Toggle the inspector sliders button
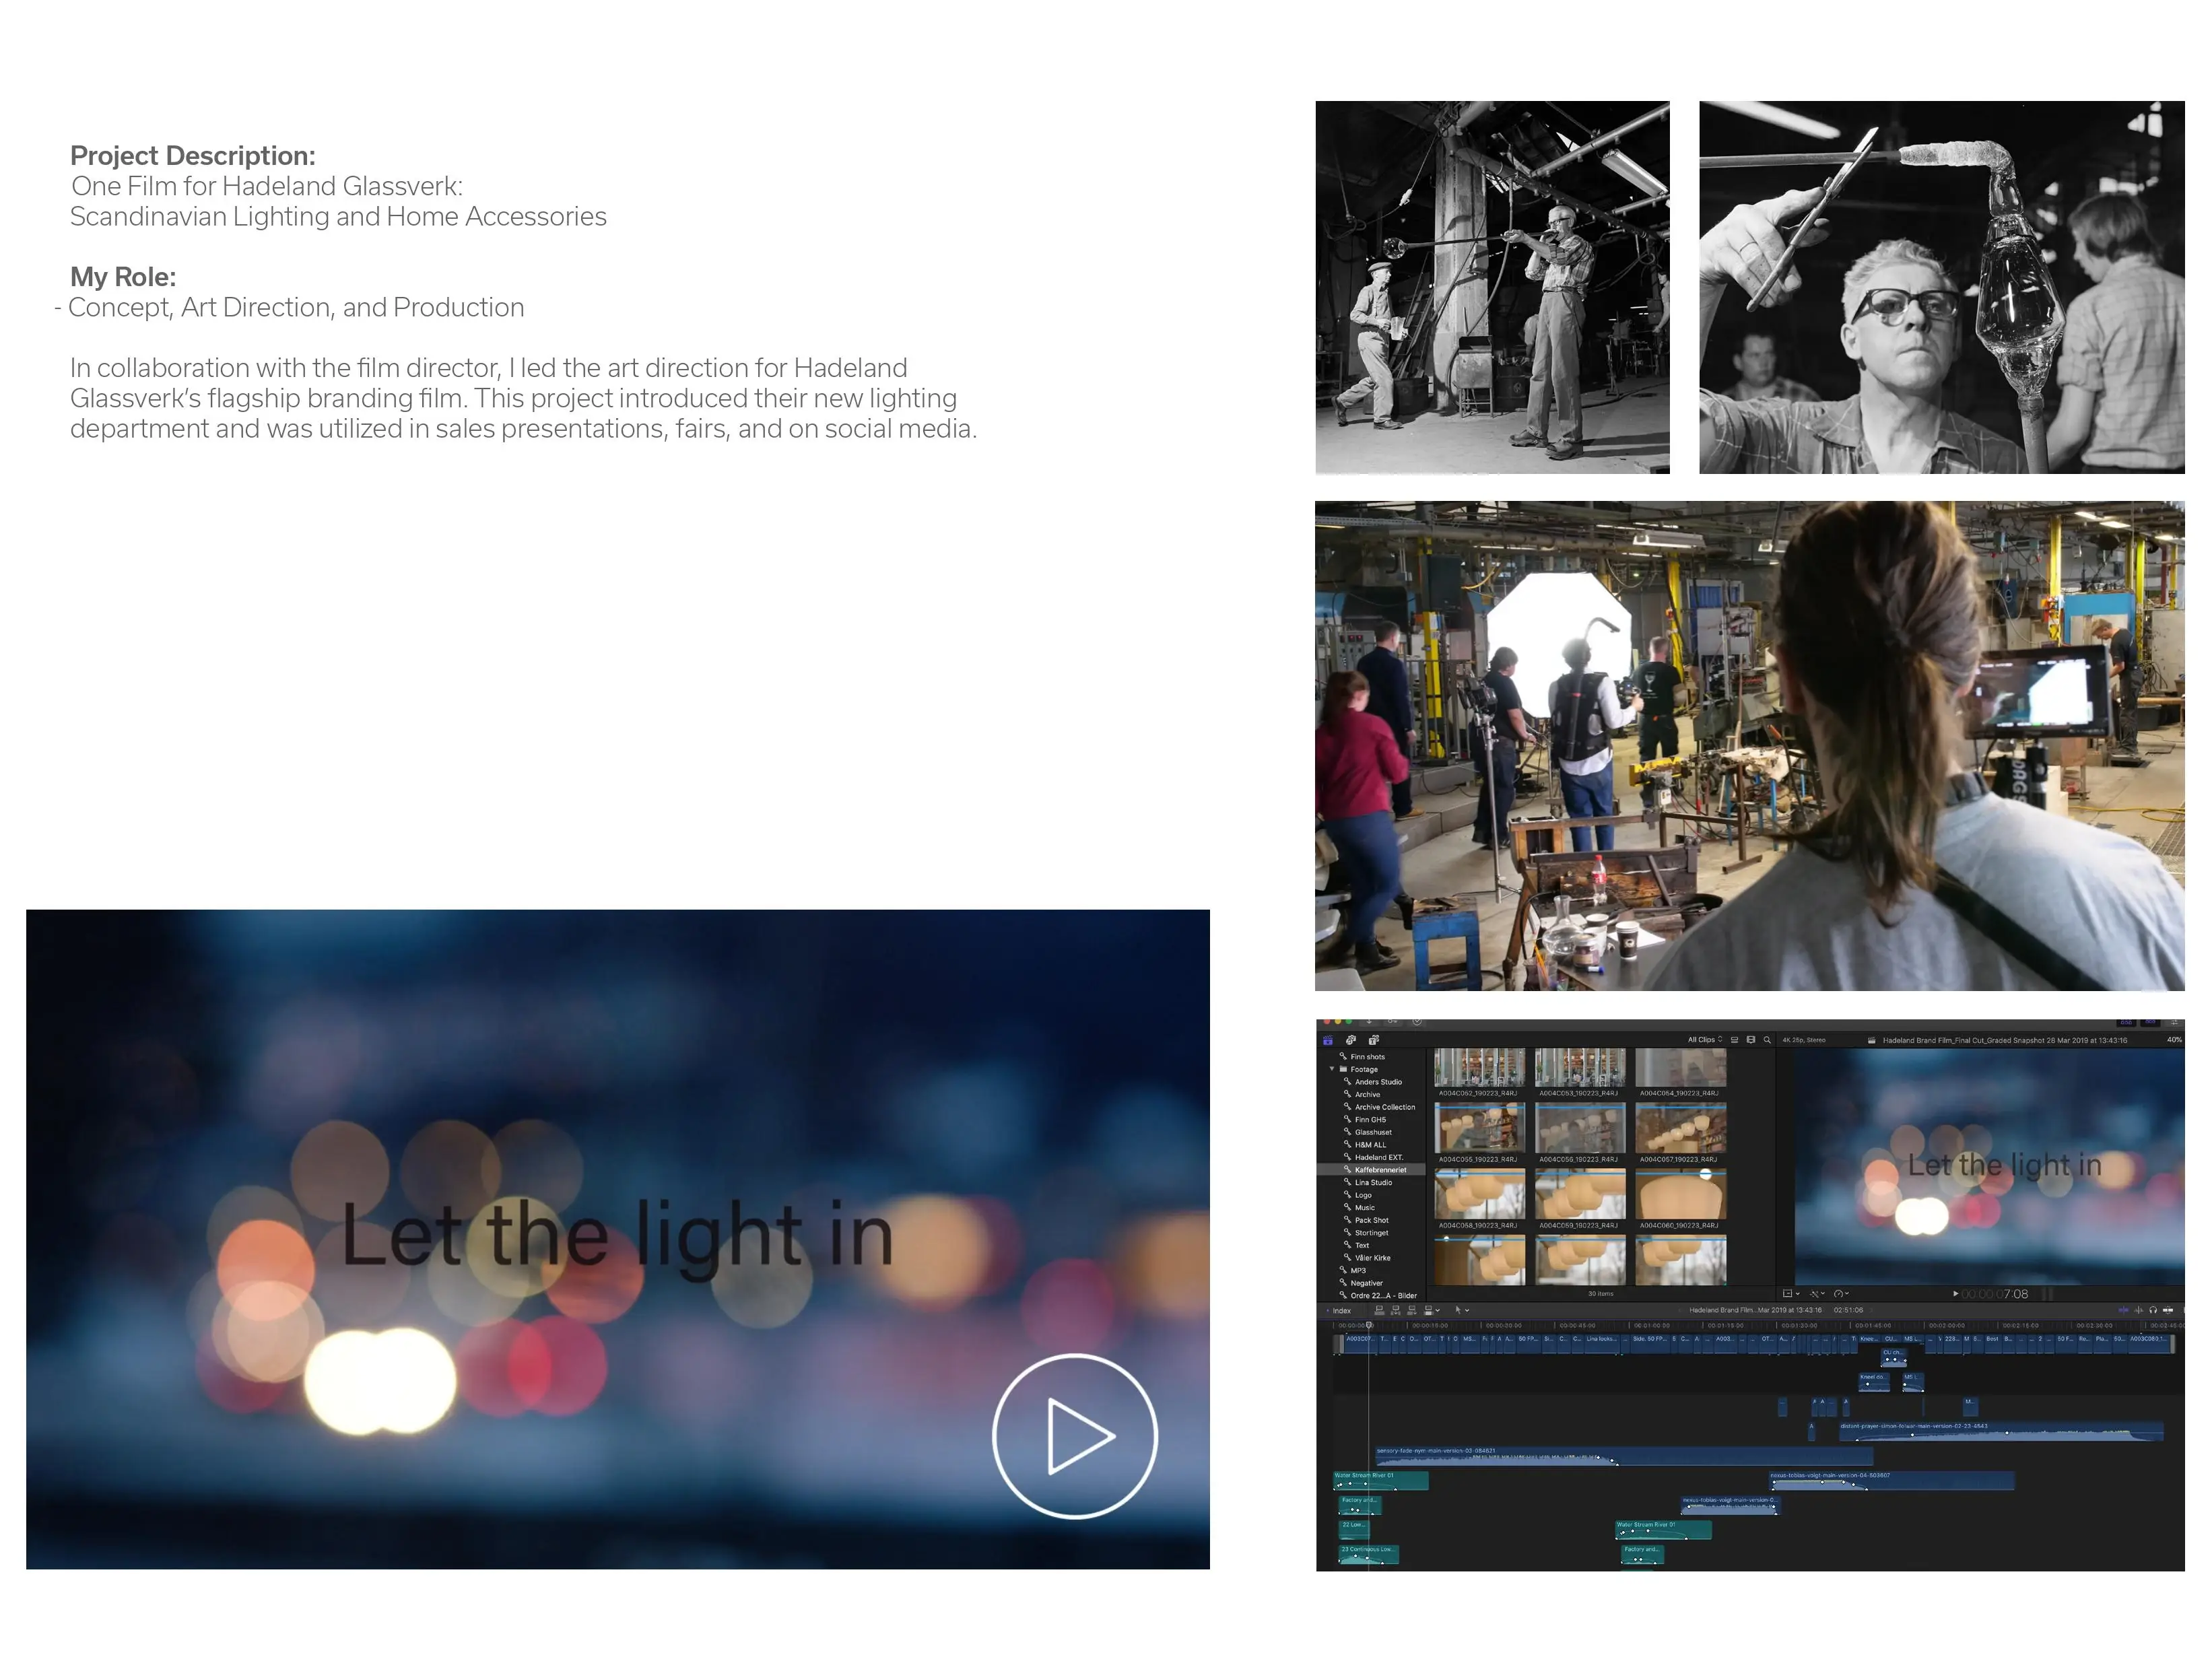 [x=2174, y=1023]
